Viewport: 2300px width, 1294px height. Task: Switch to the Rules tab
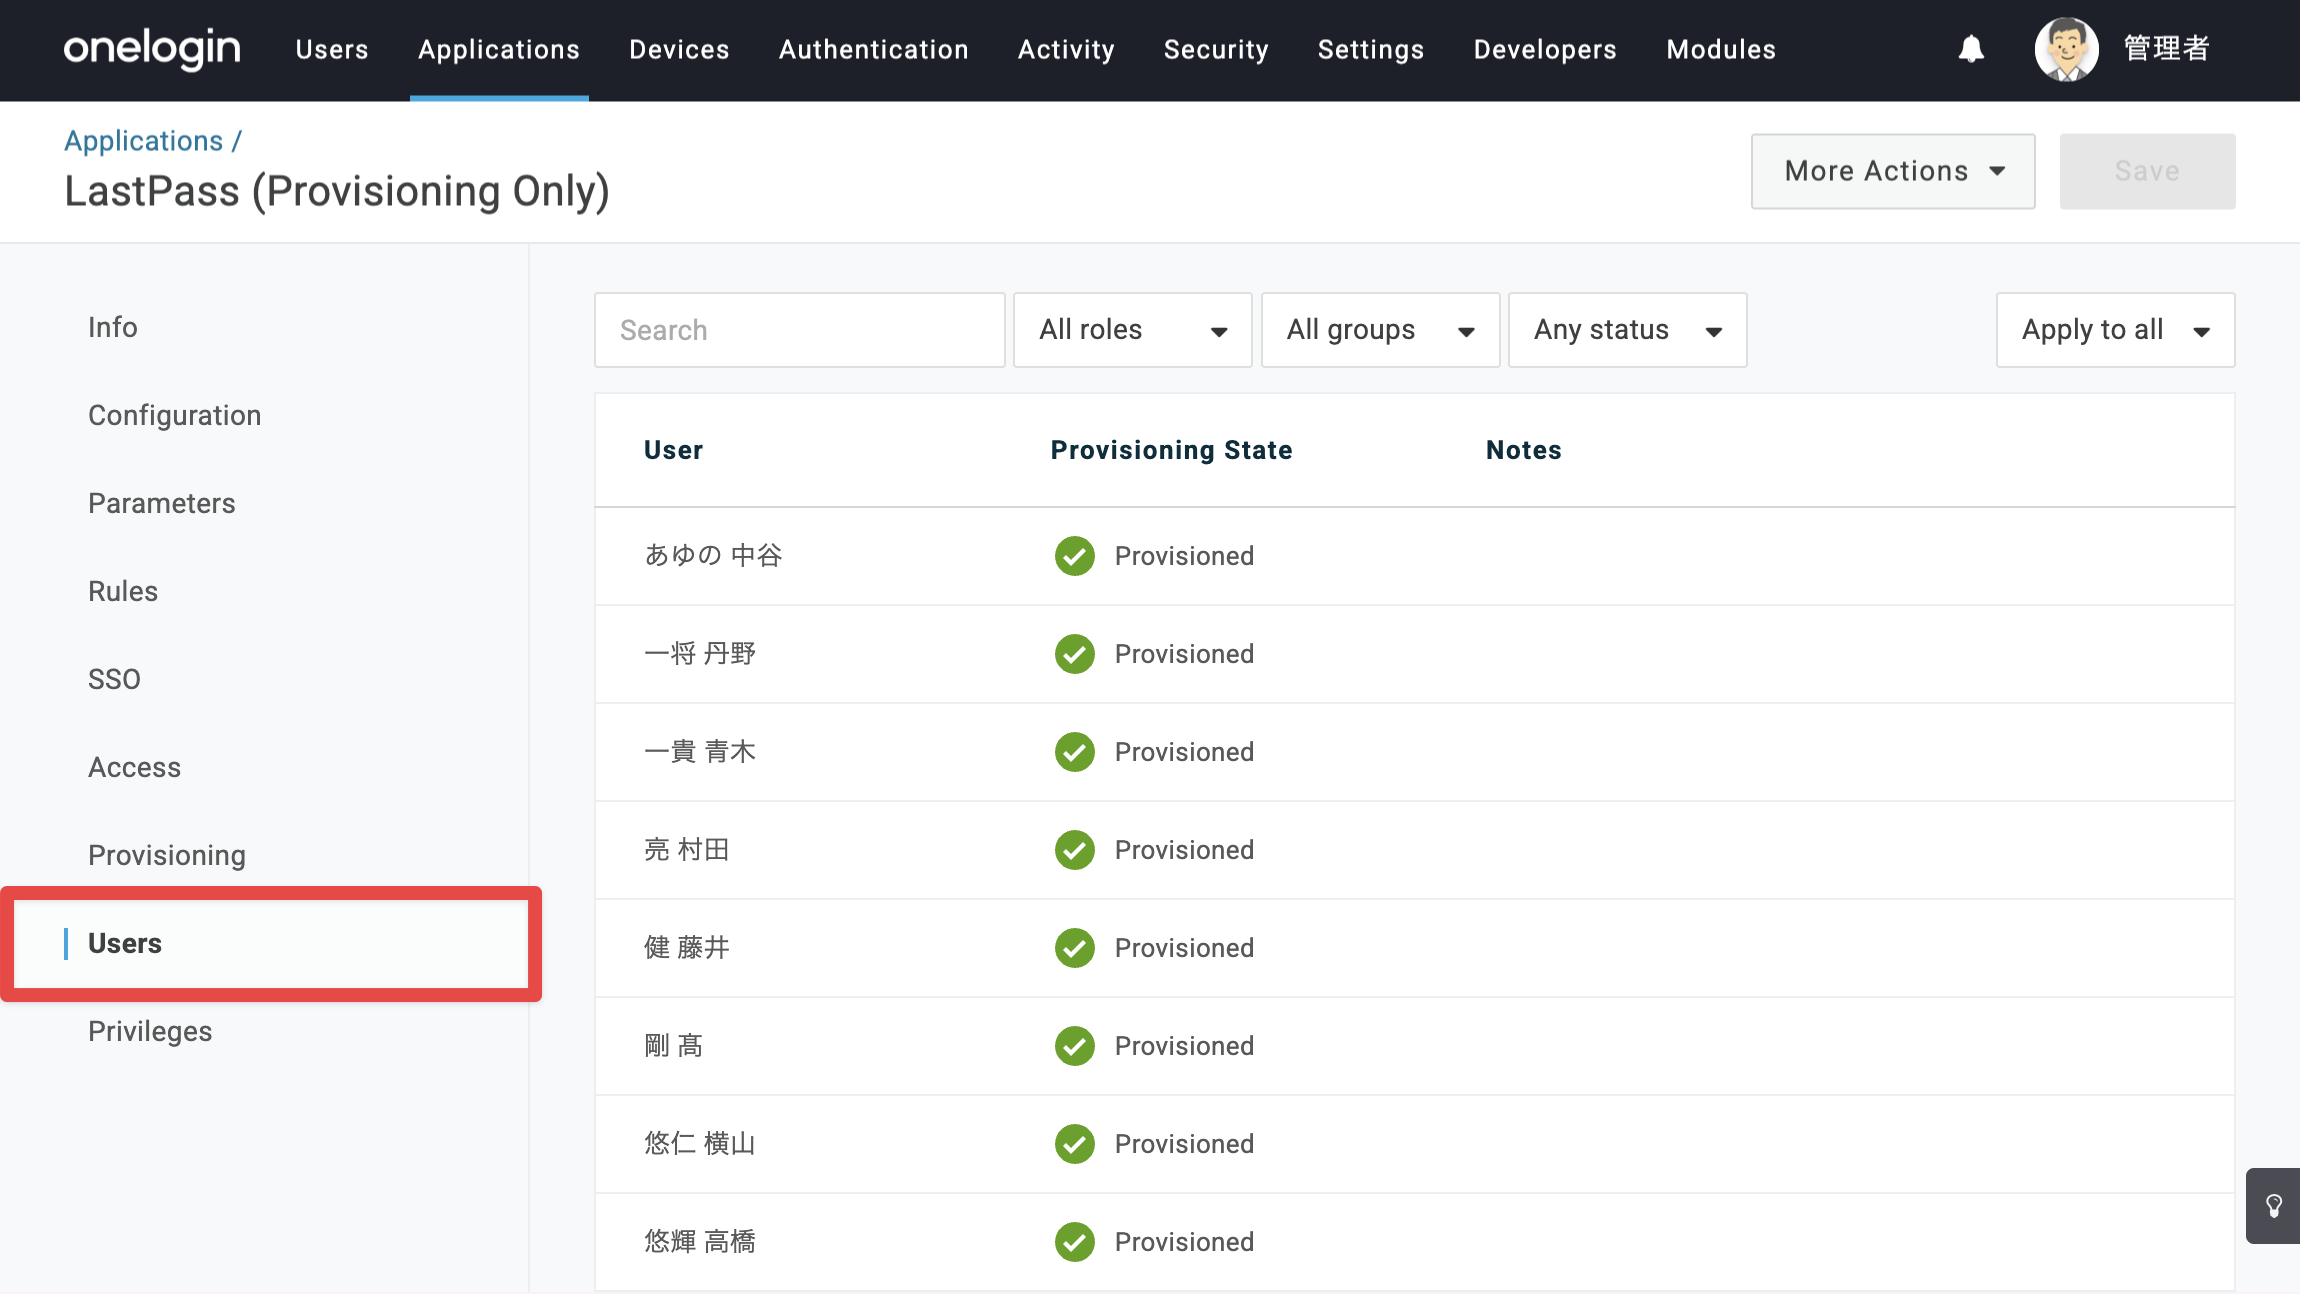[x=123, y=591]
